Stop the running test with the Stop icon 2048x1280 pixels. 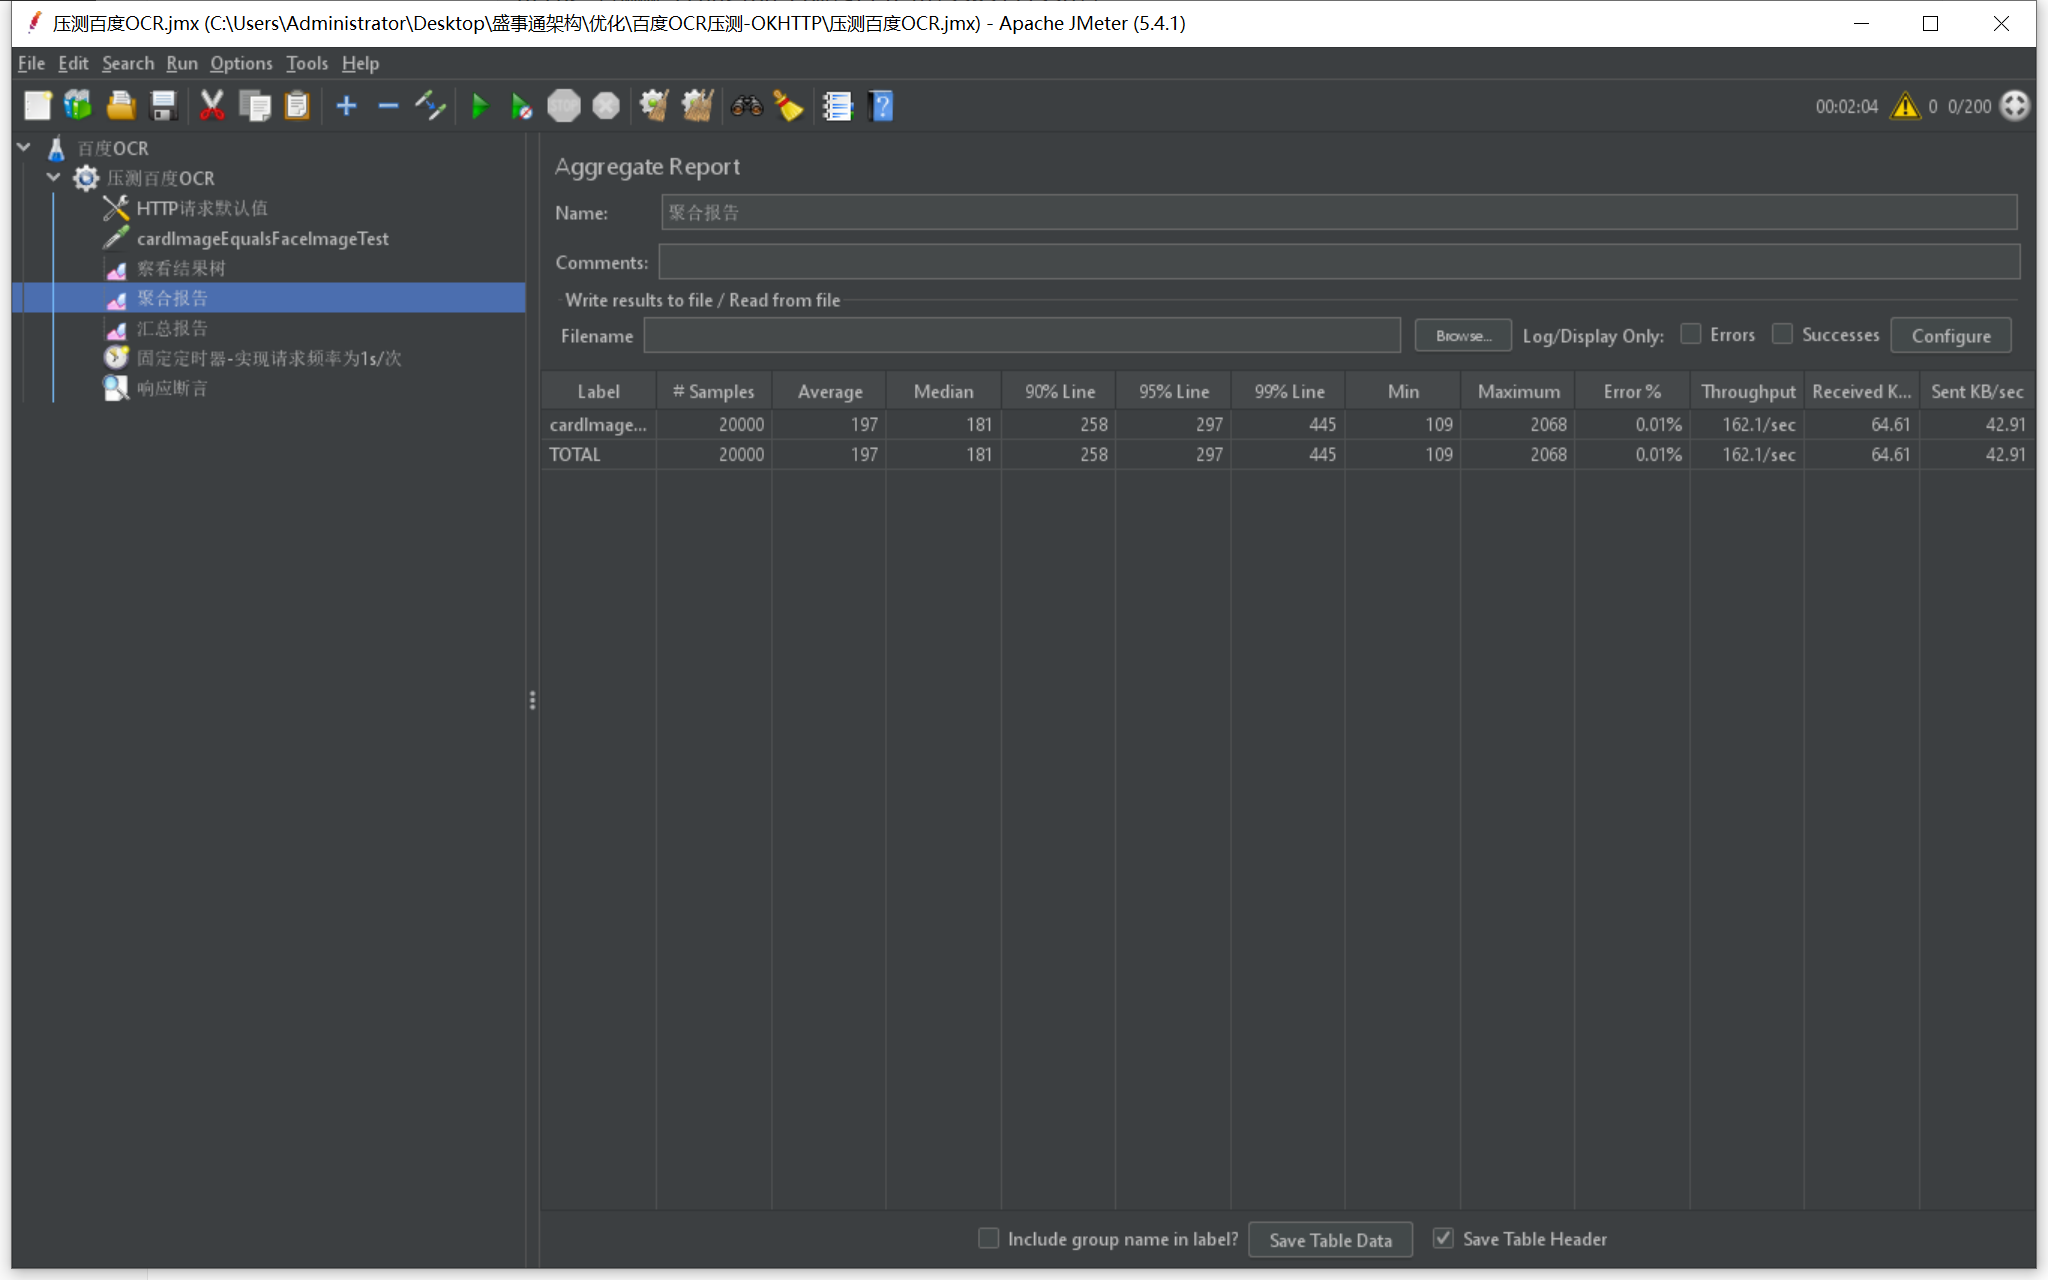pos(563,105)
